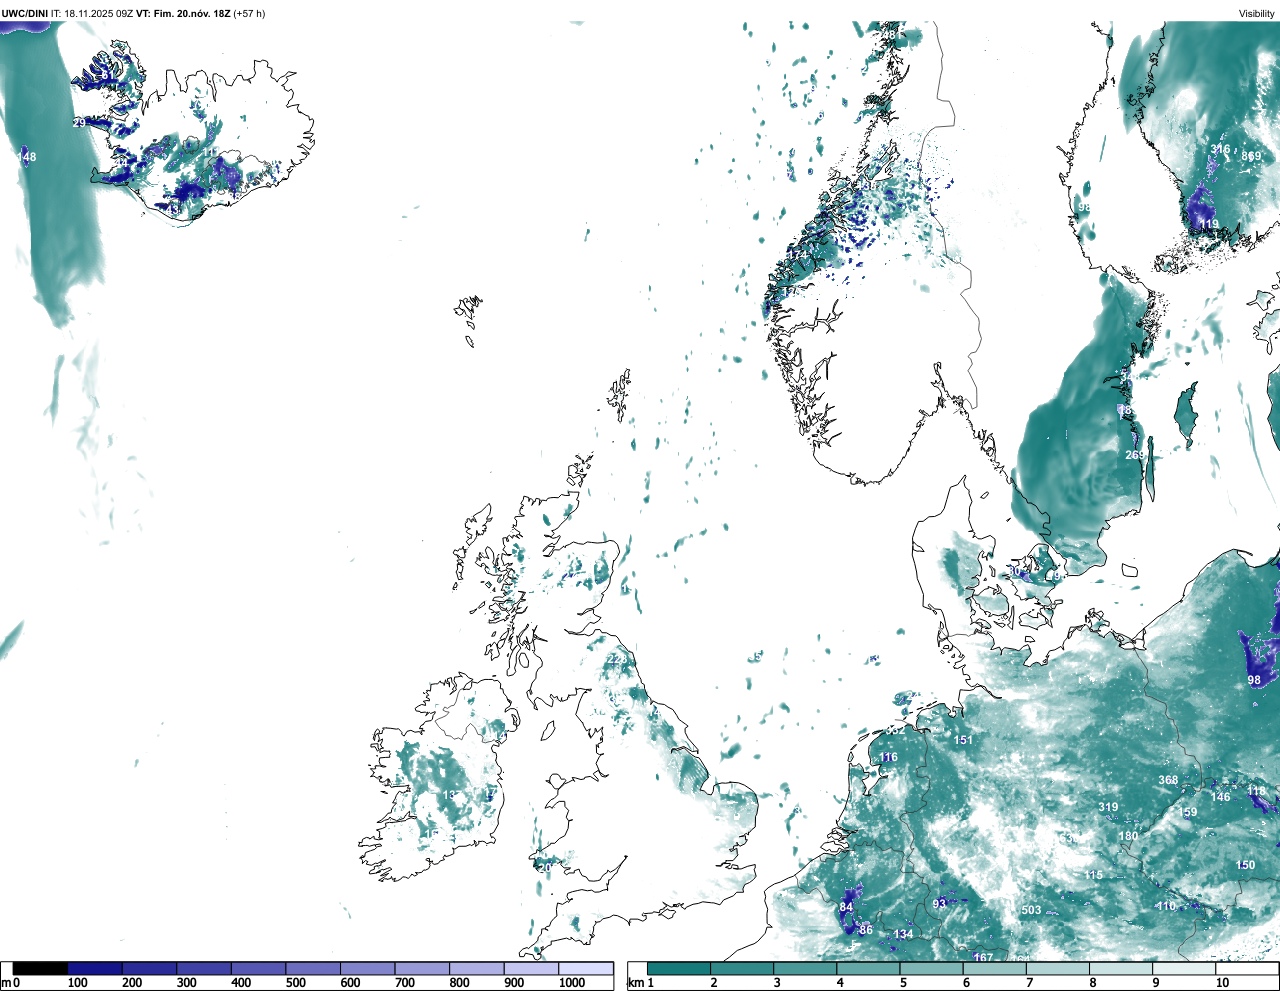1280x991 pixels.
Task: Click the "UWC/DINI" model name text
Action: point(25,14)
